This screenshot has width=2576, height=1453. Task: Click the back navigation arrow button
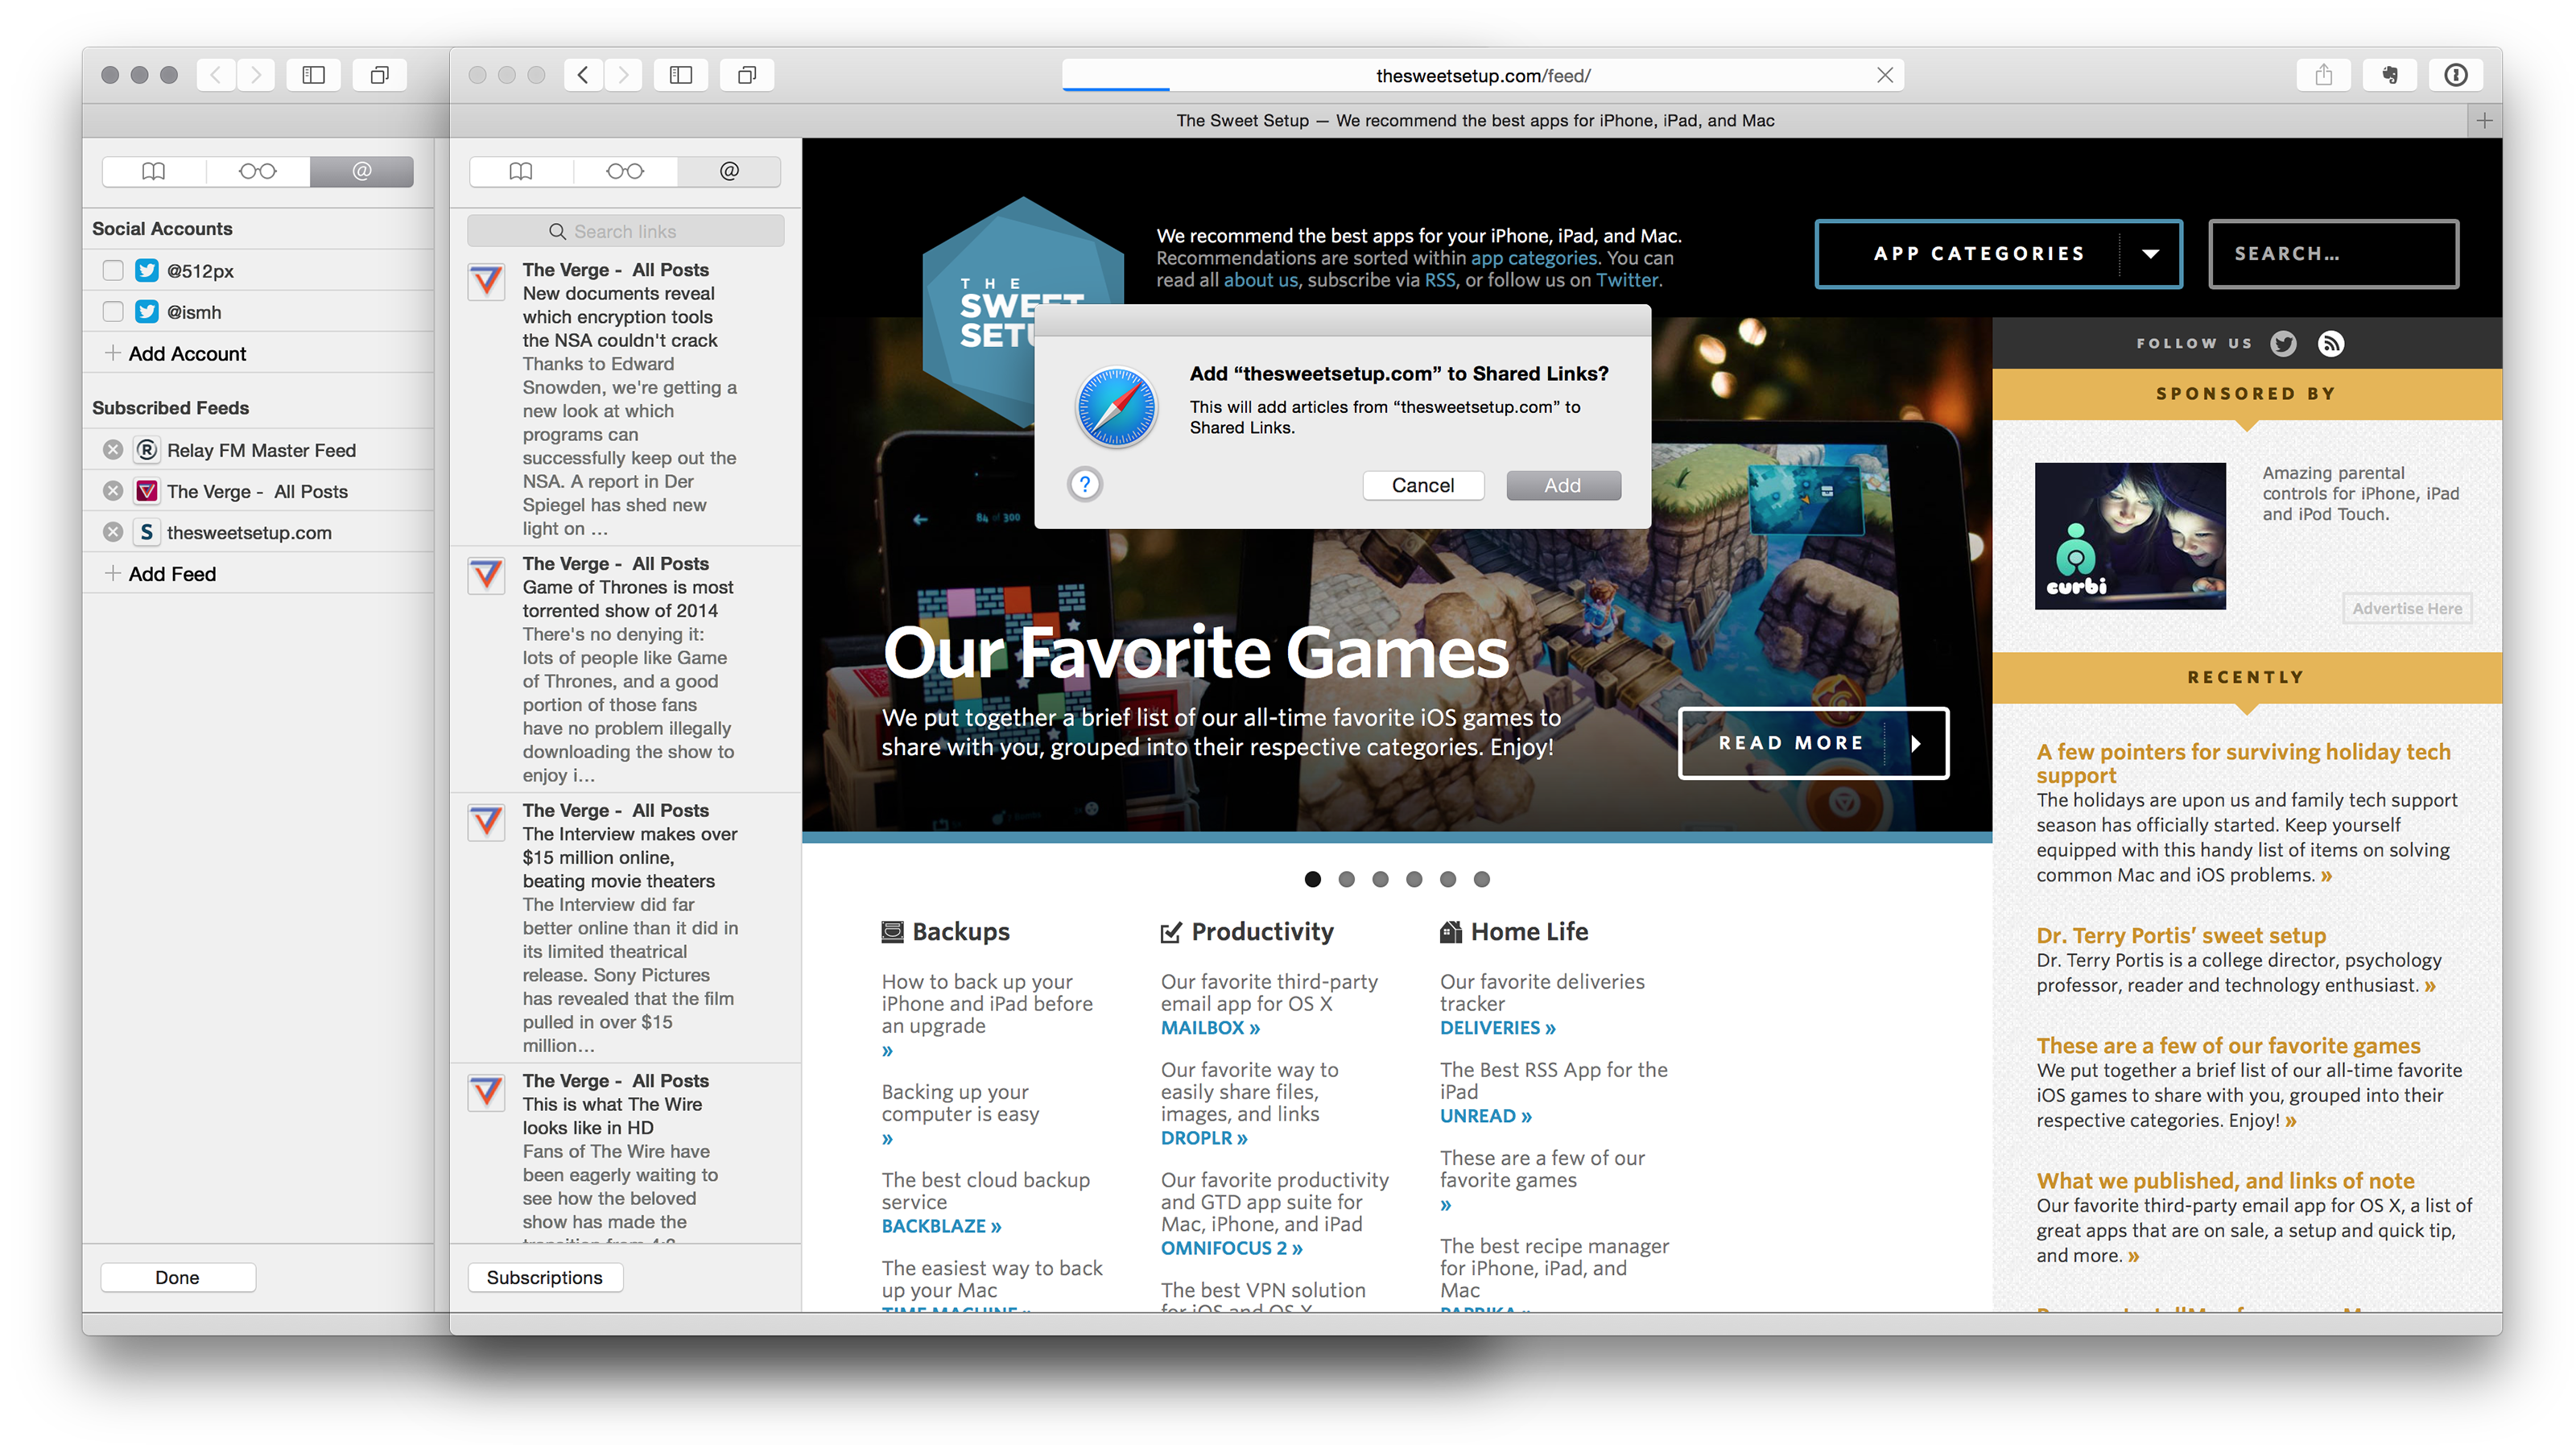pos(584,74)
